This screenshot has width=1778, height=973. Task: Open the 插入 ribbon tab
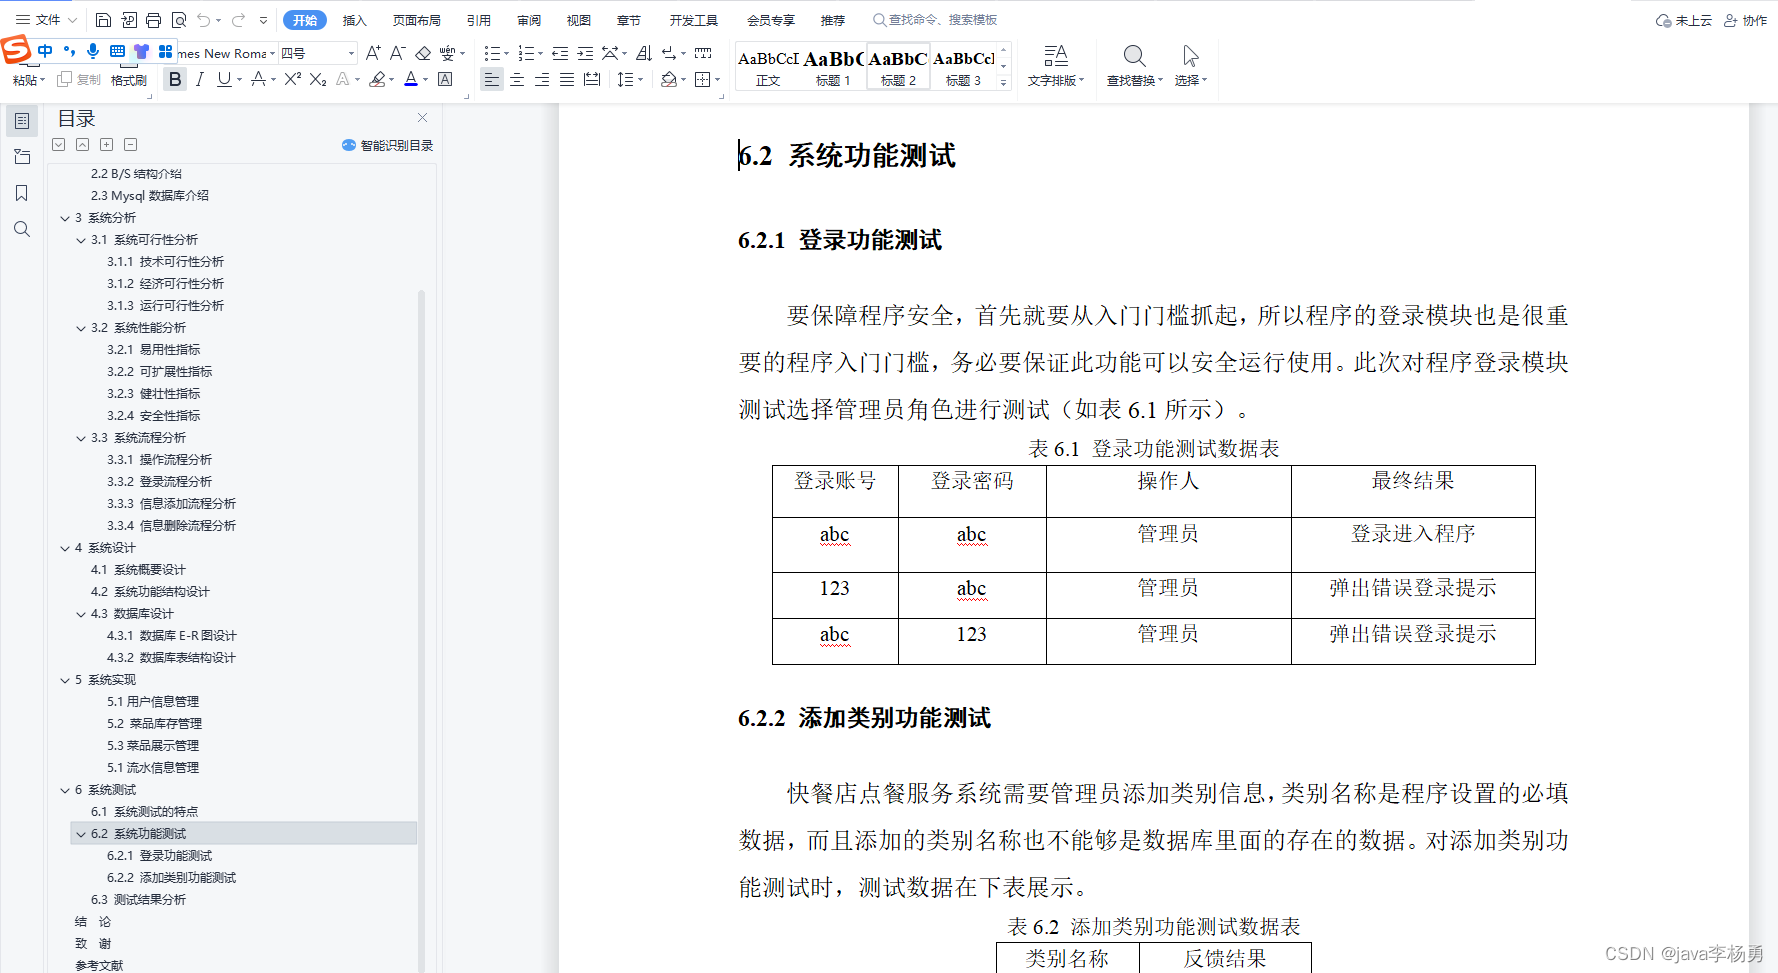[x=355, y=20]
